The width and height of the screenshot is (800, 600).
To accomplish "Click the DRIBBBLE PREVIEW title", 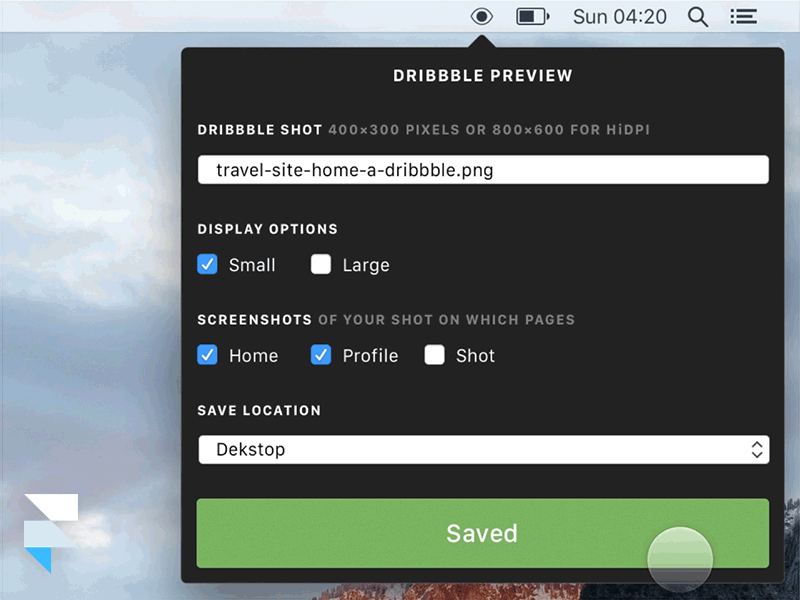I will point(483,76).
